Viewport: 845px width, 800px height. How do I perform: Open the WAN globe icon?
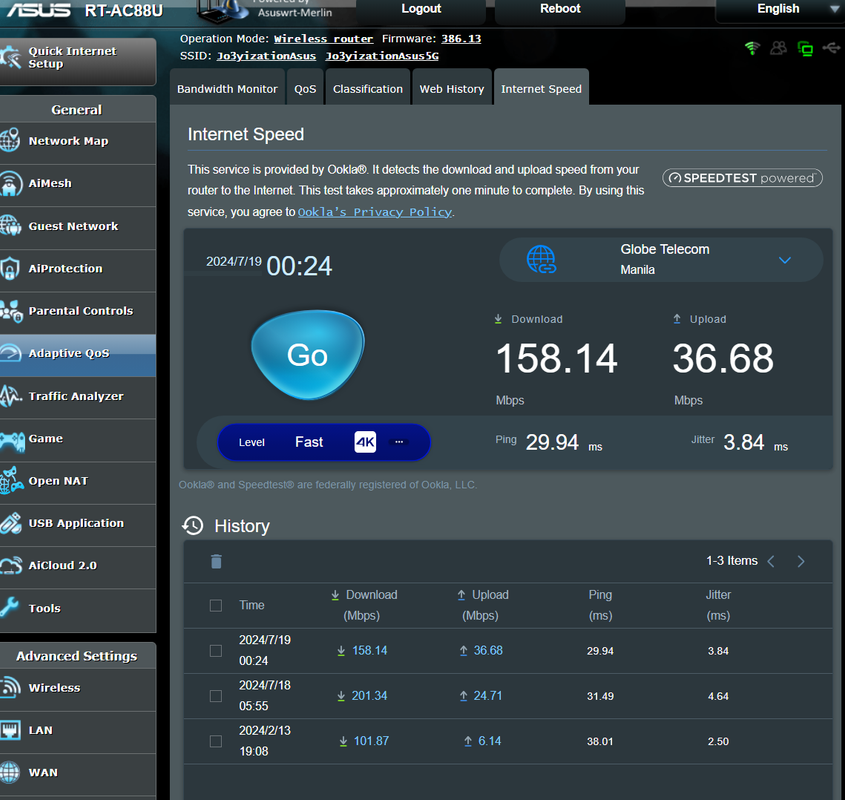10,772
